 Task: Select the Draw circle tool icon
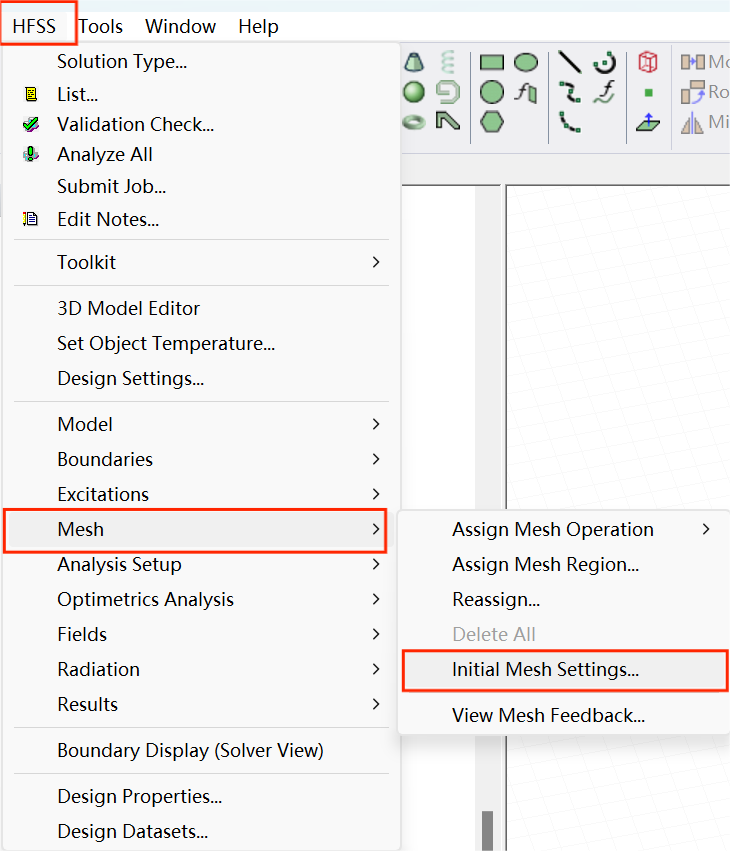pyautogui.click(x=492, y=92)
